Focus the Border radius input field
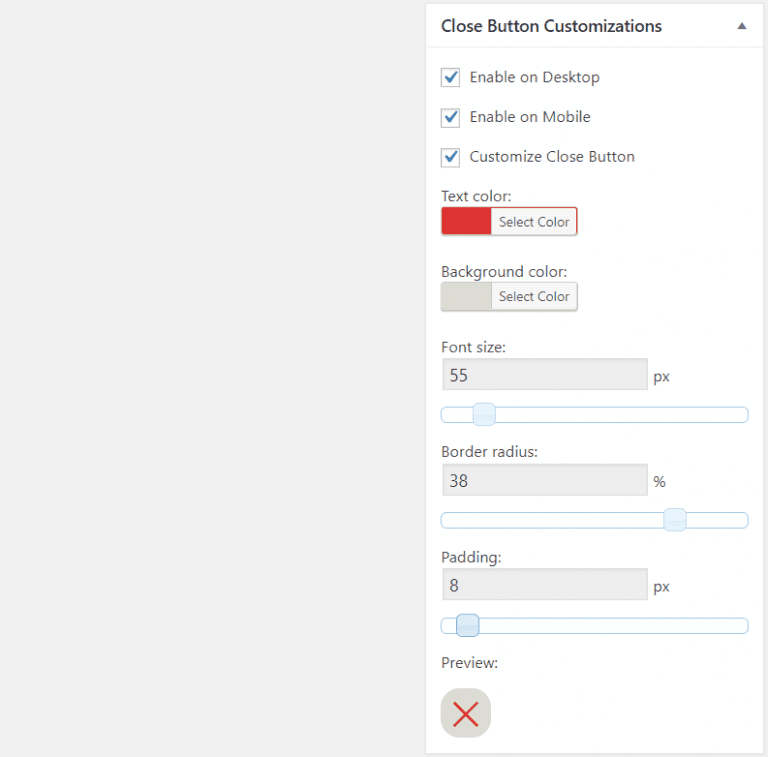Screen dimensions: 768x757 pos(544,481)
